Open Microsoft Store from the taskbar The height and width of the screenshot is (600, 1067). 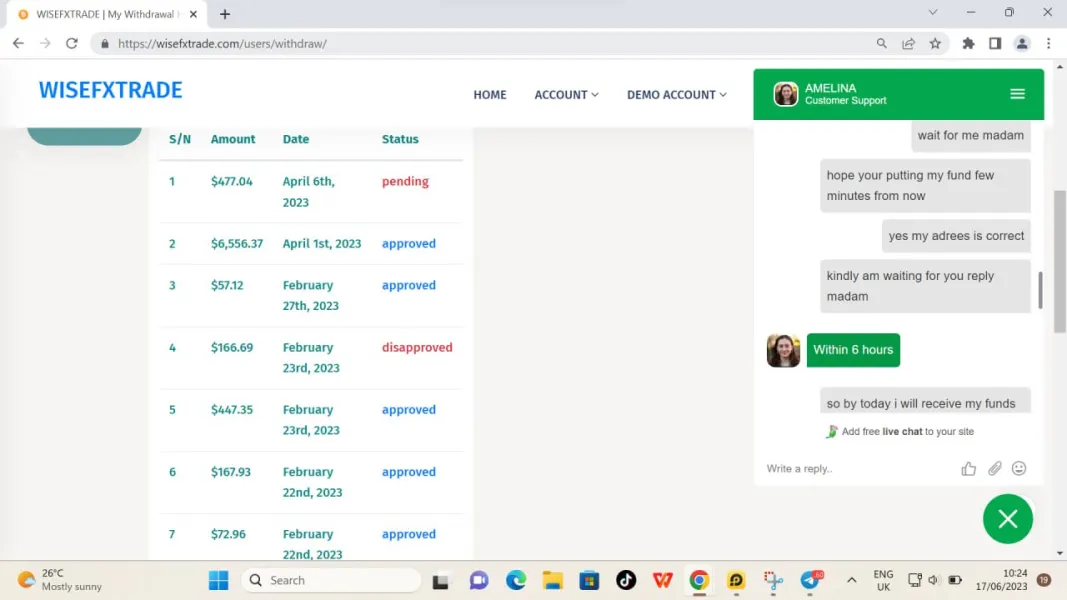(x=589, y=580)
